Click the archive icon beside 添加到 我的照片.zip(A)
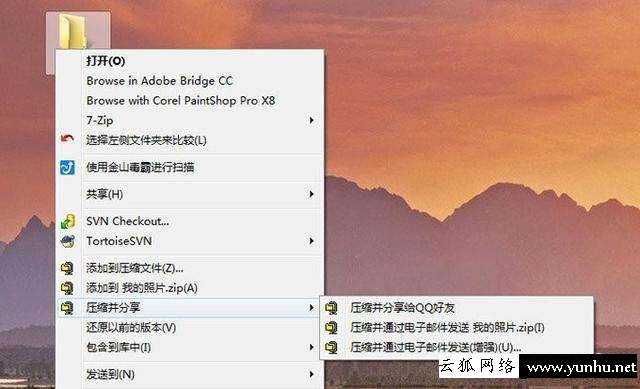This screenshot has height=389, width=640. click(67, 288)
